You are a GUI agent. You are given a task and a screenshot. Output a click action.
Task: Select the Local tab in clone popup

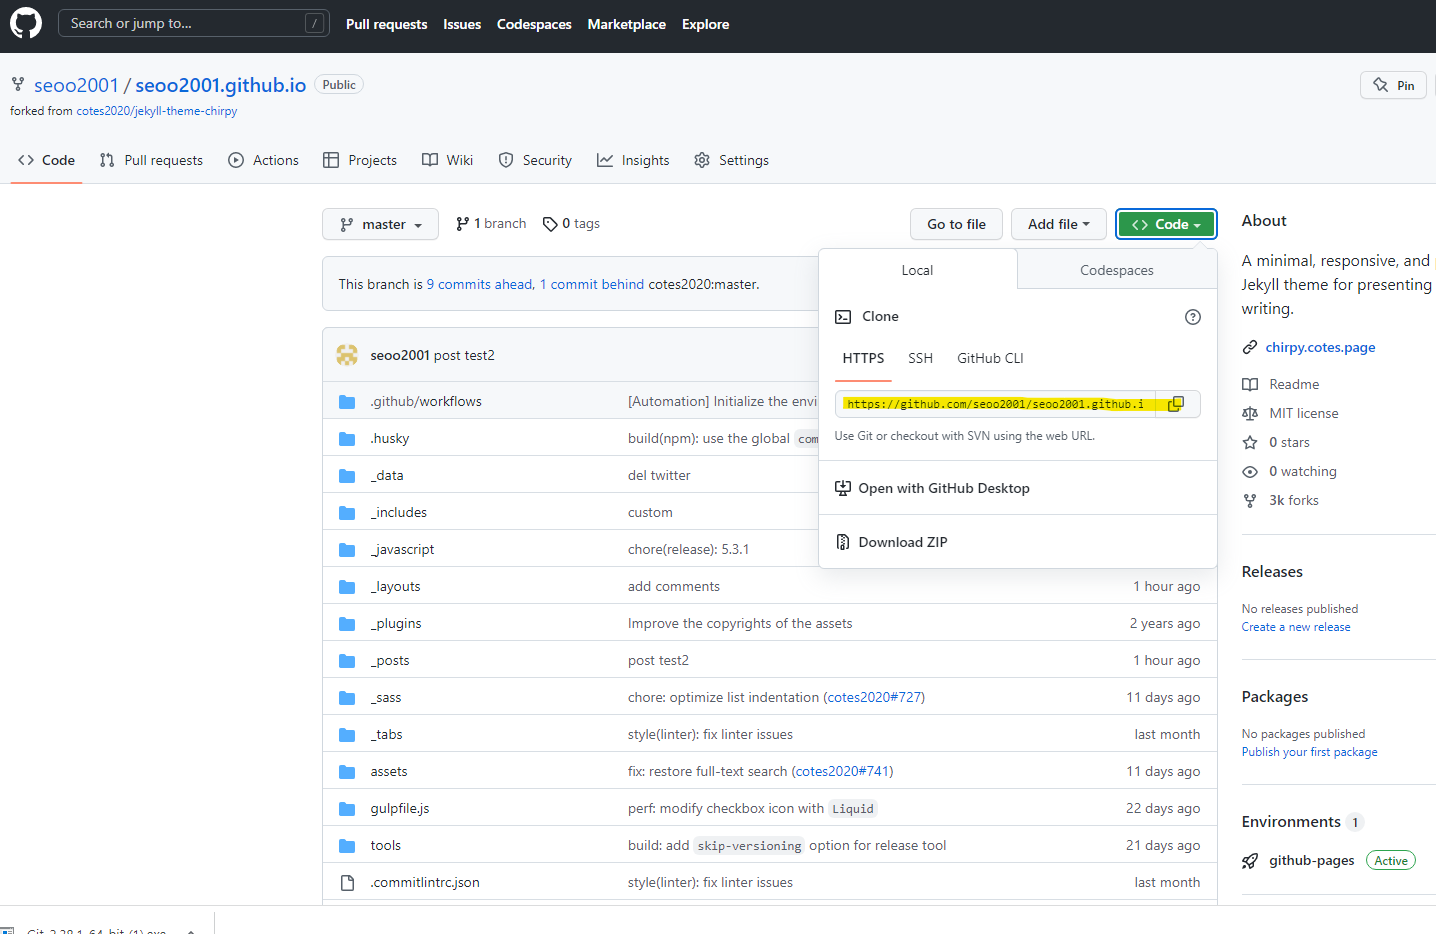917,270
